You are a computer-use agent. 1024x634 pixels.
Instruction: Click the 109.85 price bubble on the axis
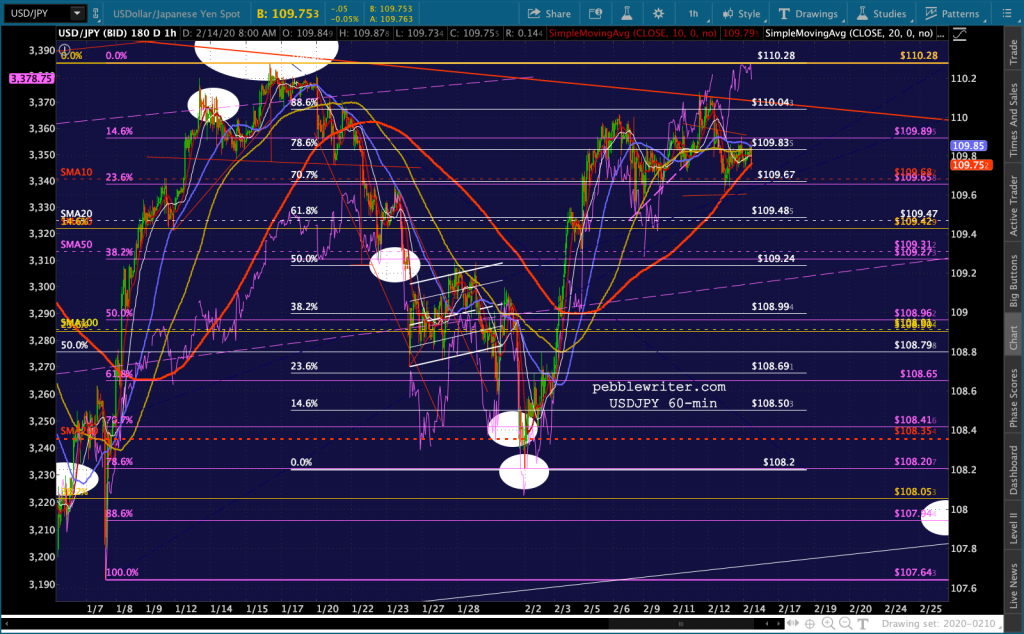coord(968,146)
